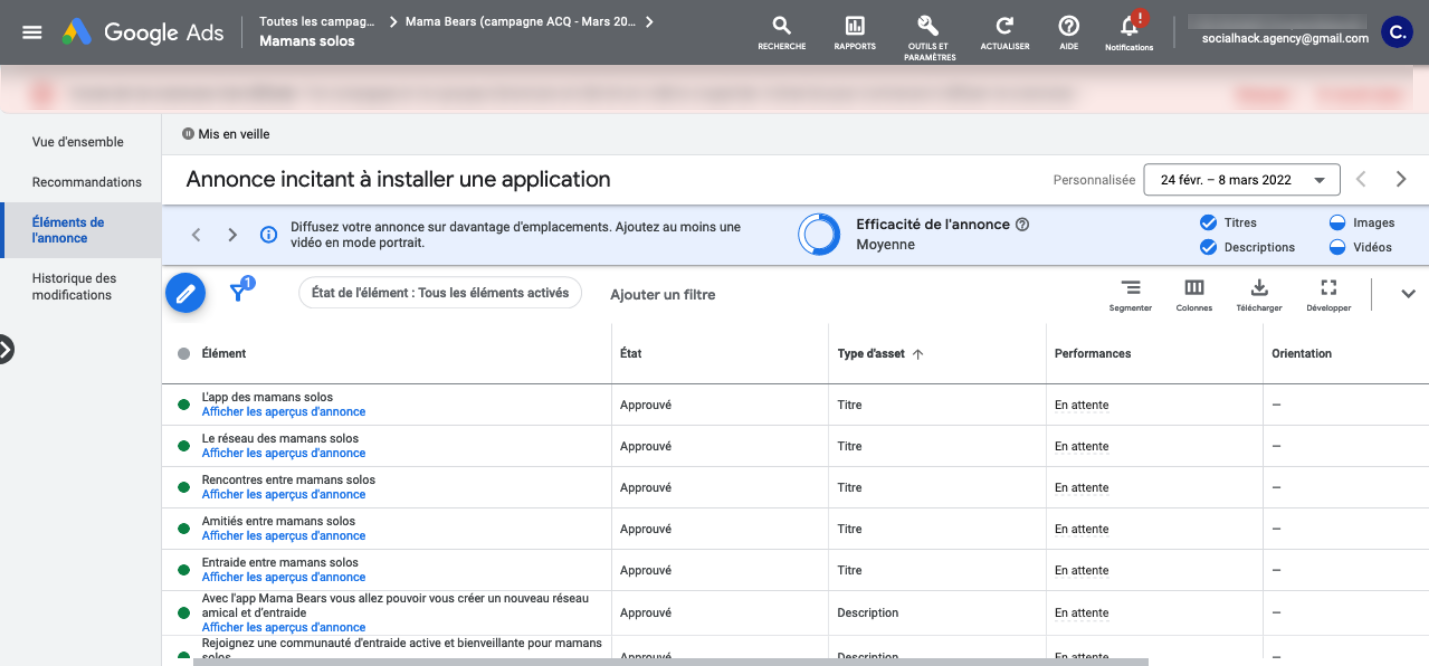The width and height of the screenshot is (1429, 666).
Task: Expand table with Développer icon
Action: point(1328,289)
